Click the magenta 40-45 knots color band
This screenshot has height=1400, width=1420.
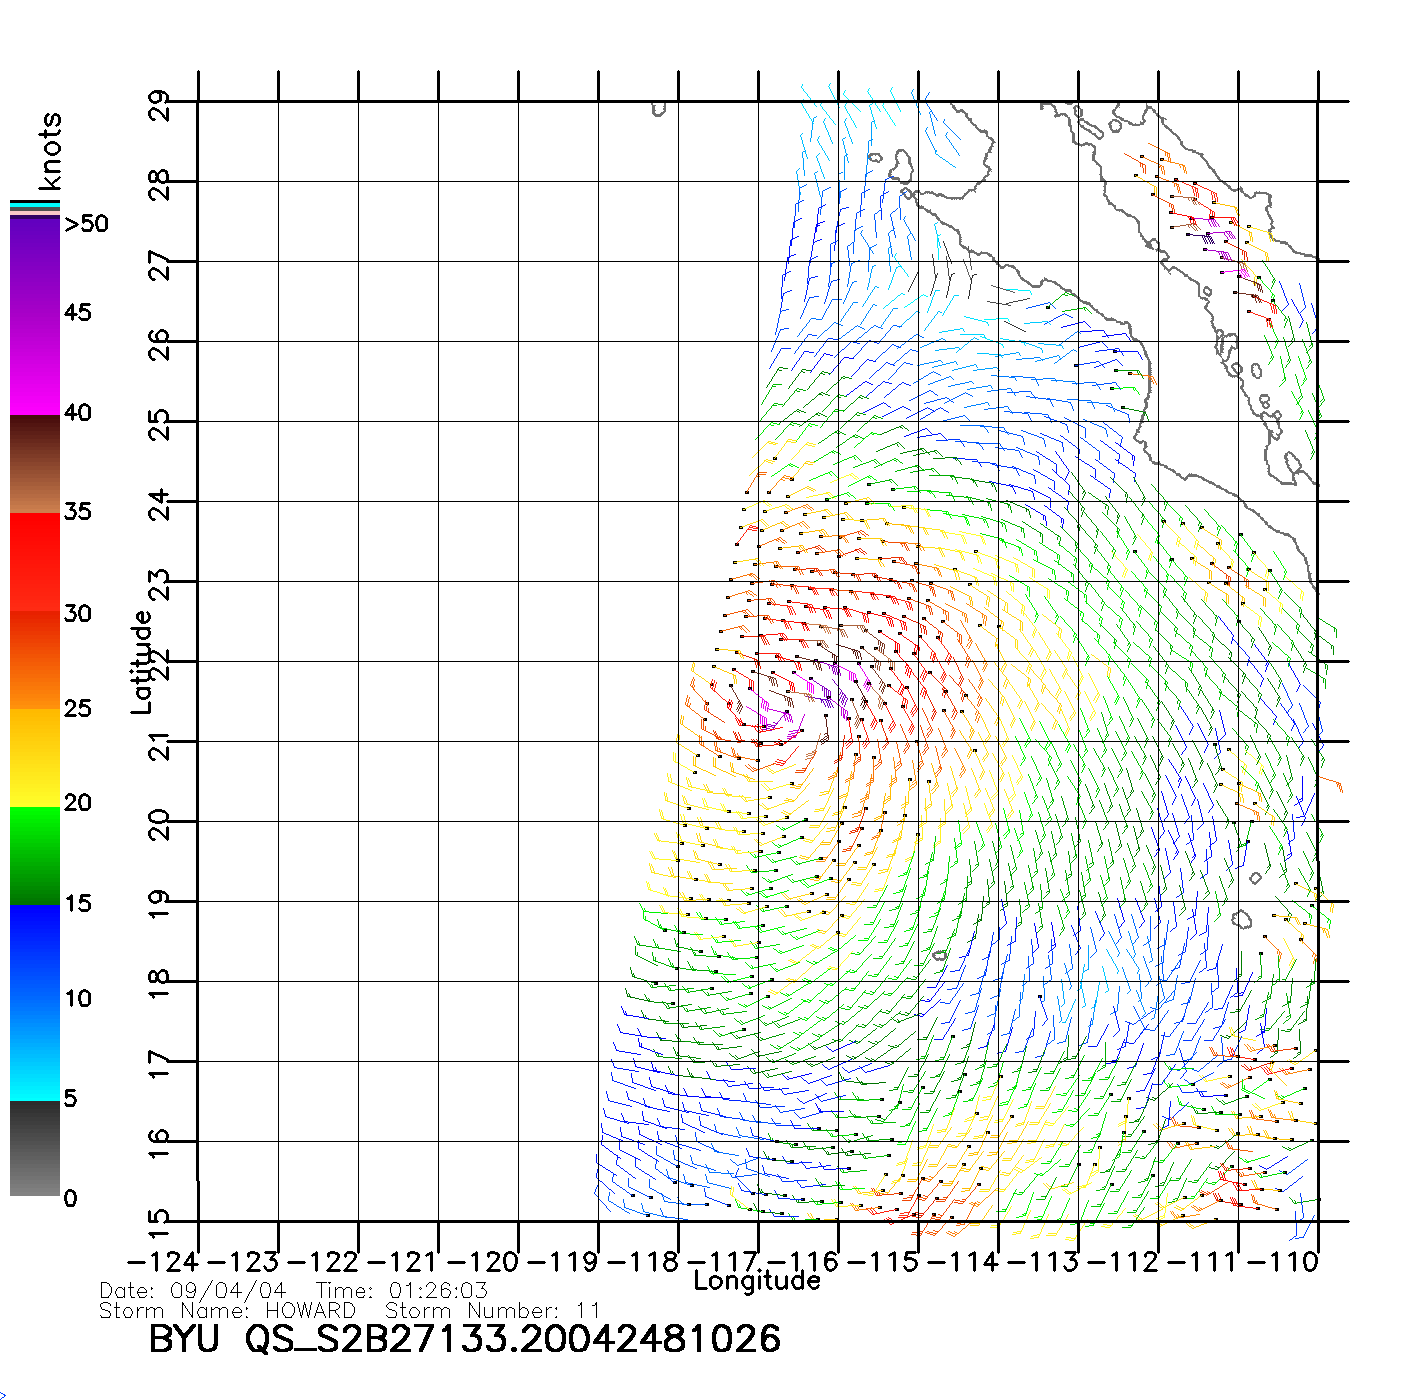pyautogui.click(x=35, y=365)
